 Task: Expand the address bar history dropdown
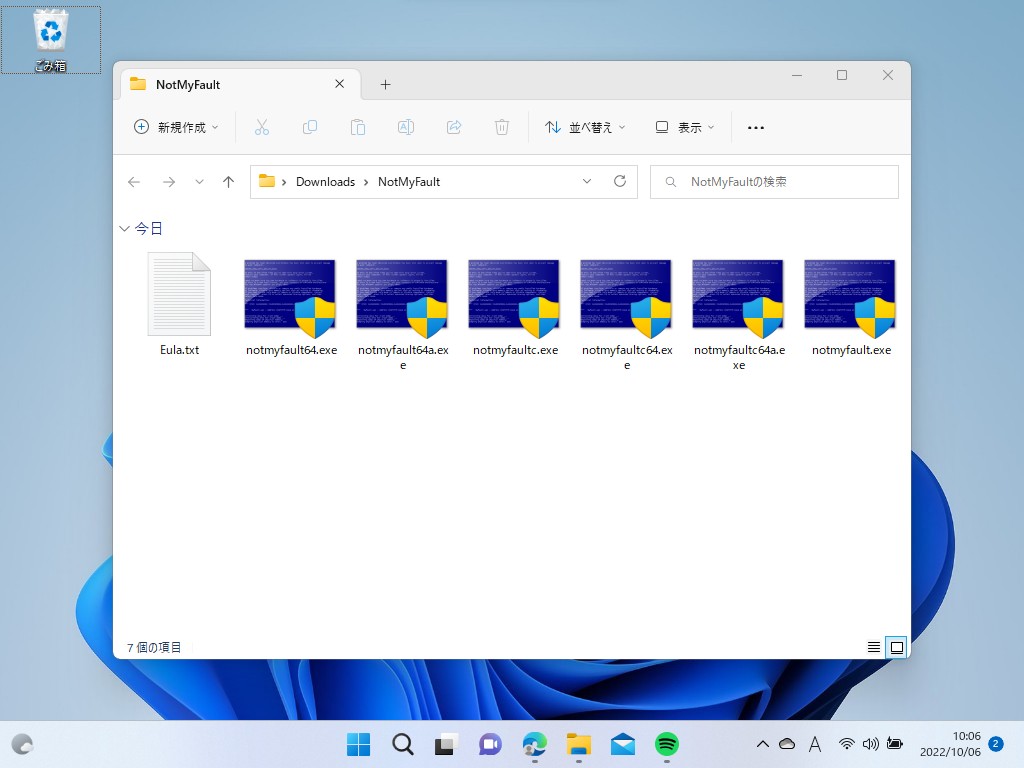pyautogui.click(x=588, y=181)
